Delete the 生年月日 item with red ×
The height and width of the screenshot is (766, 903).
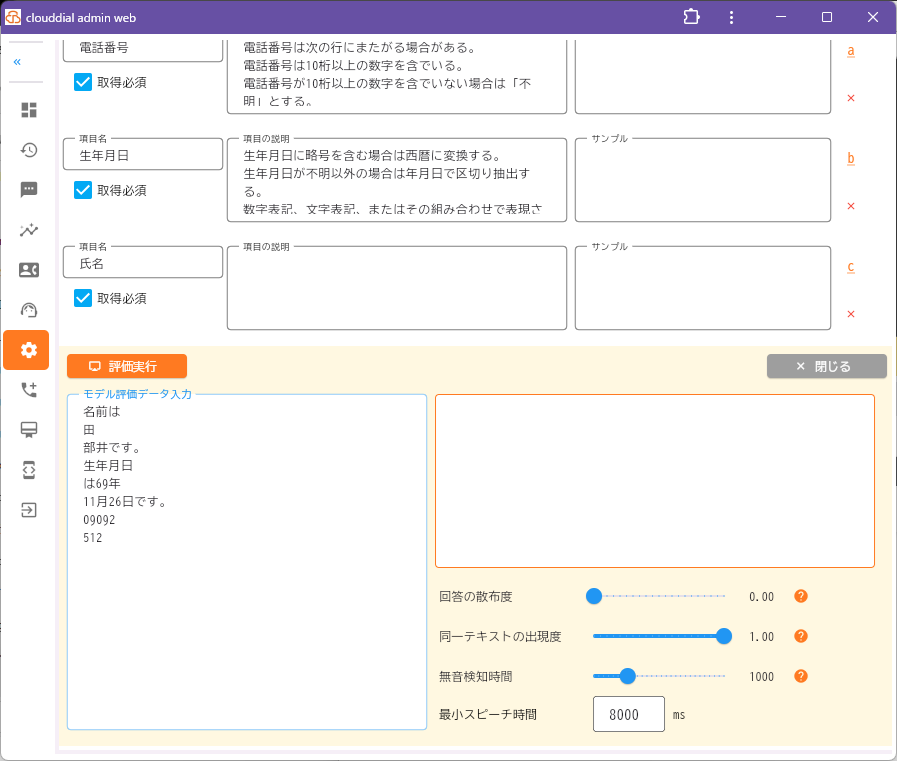[x=851, y=206]
